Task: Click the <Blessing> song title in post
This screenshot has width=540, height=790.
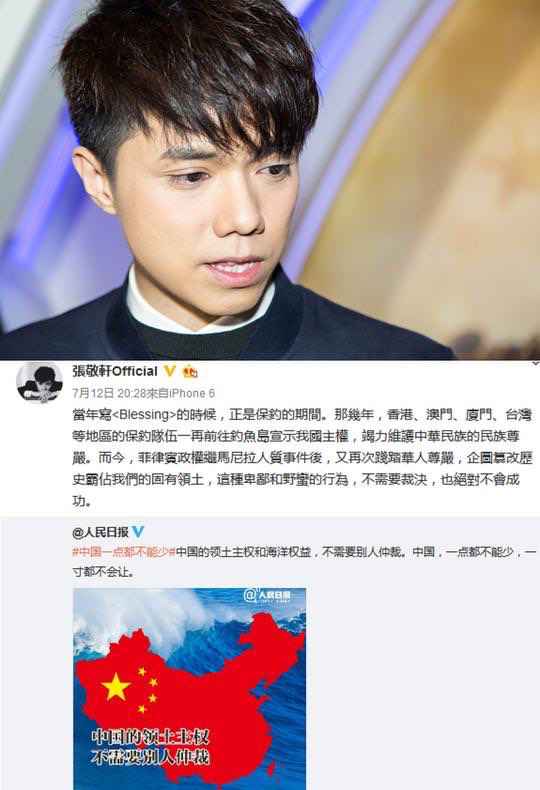Action: (143, 415)
